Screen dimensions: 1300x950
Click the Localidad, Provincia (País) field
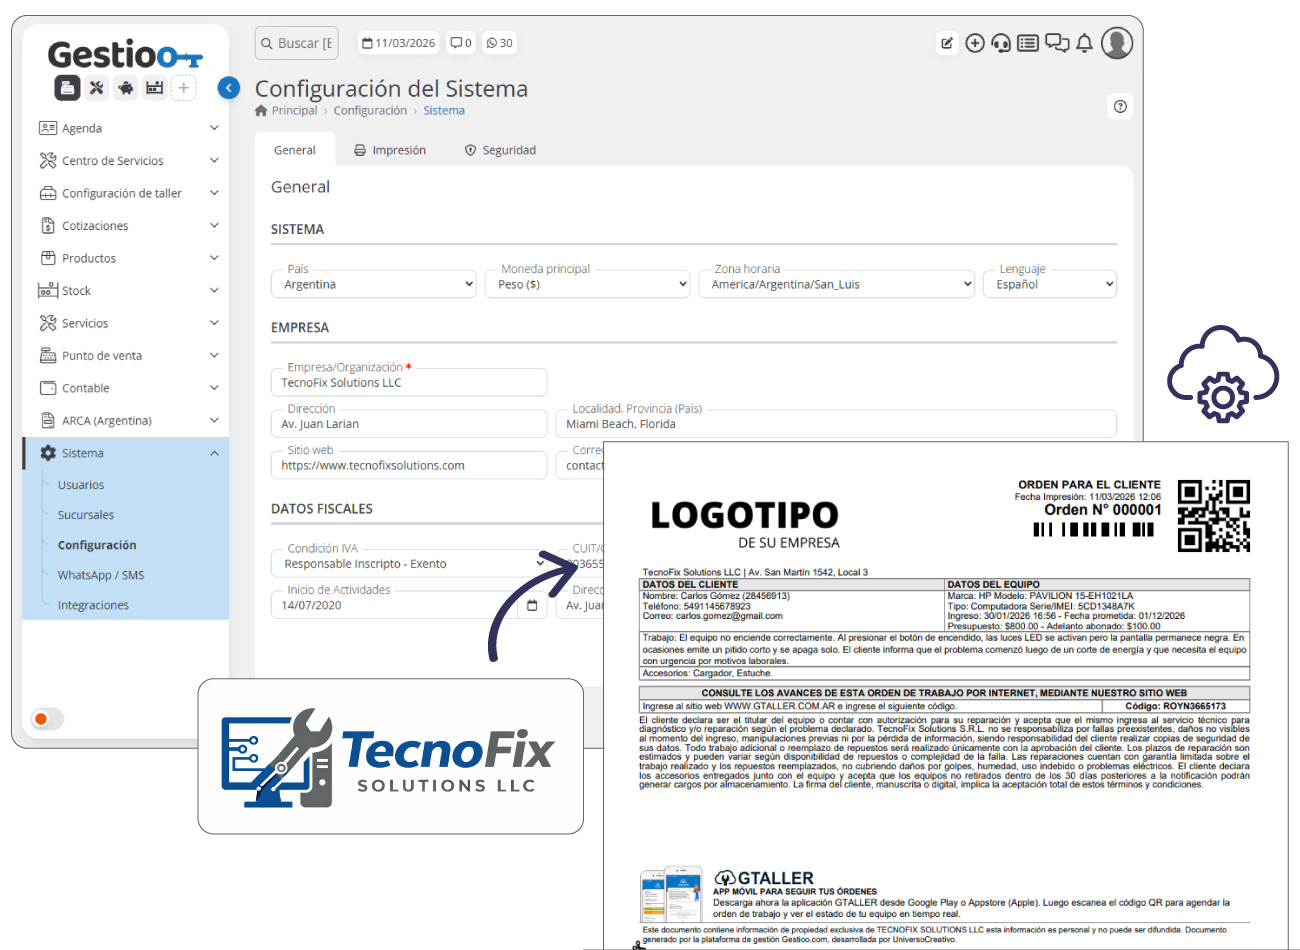836,424
